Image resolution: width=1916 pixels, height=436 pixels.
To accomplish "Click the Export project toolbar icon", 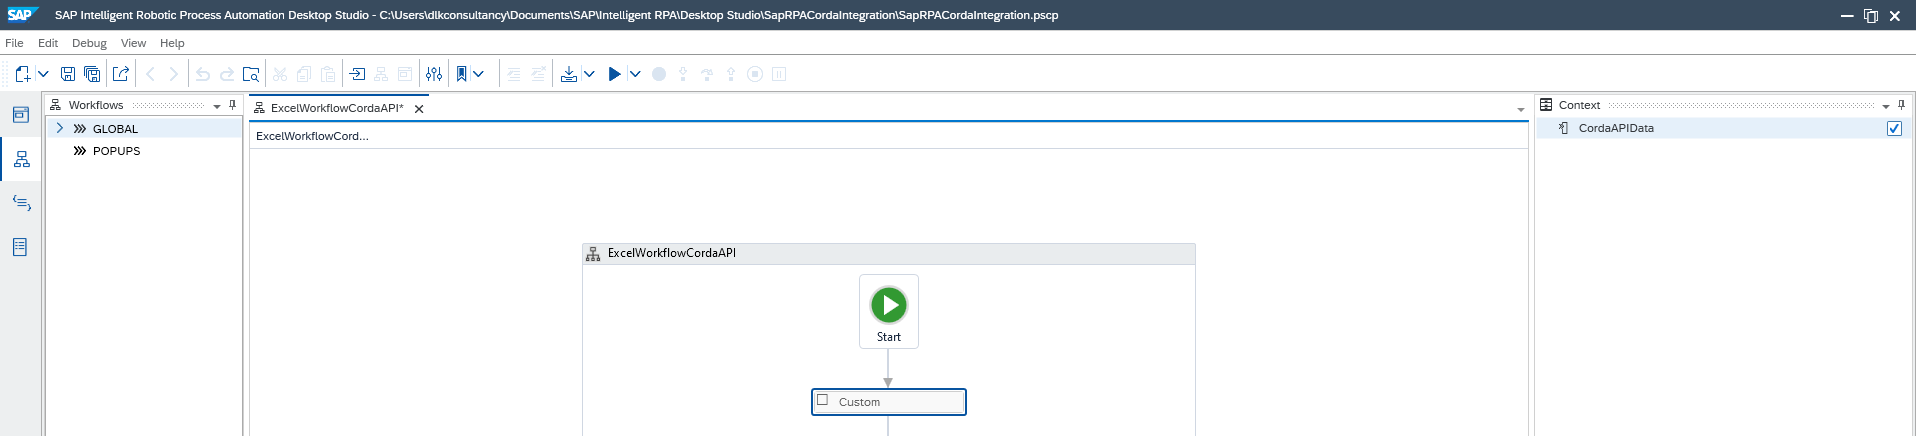I will pos(121,74).
